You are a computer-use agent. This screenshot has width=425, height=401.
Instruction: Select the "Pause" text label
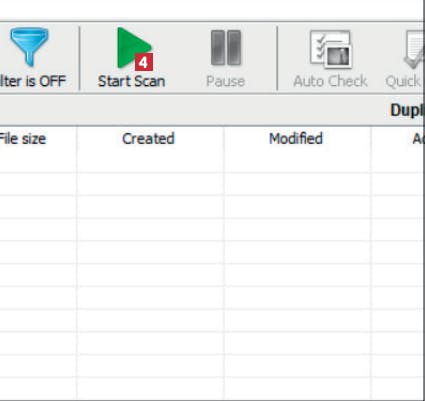coord(225,81)
